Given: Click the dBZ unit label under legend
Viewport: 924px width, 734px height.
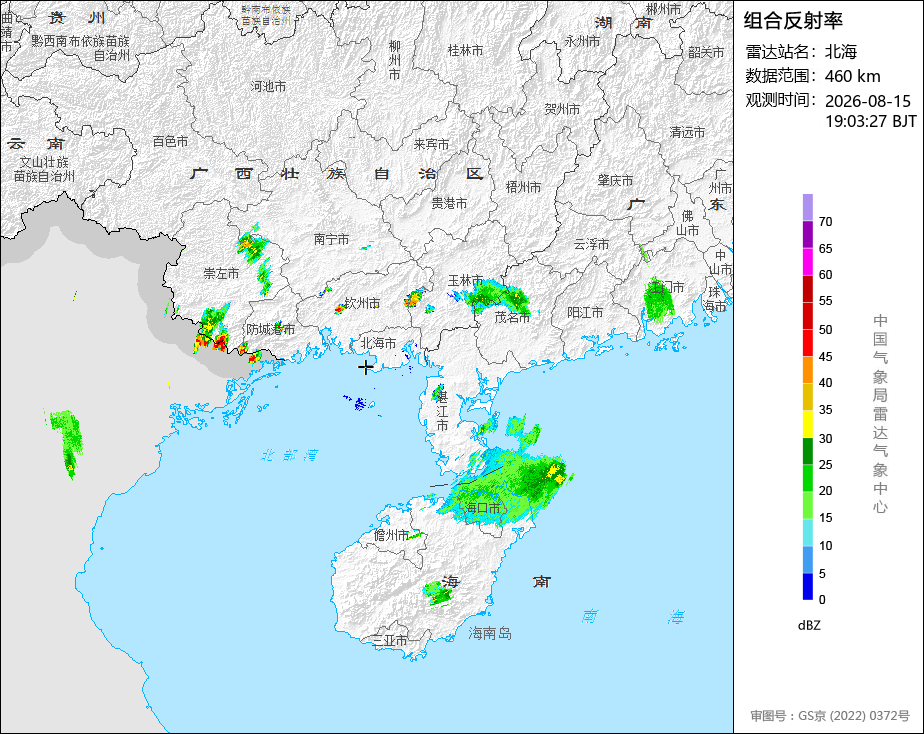Looking at the screenshot, I should coord(808,625).
